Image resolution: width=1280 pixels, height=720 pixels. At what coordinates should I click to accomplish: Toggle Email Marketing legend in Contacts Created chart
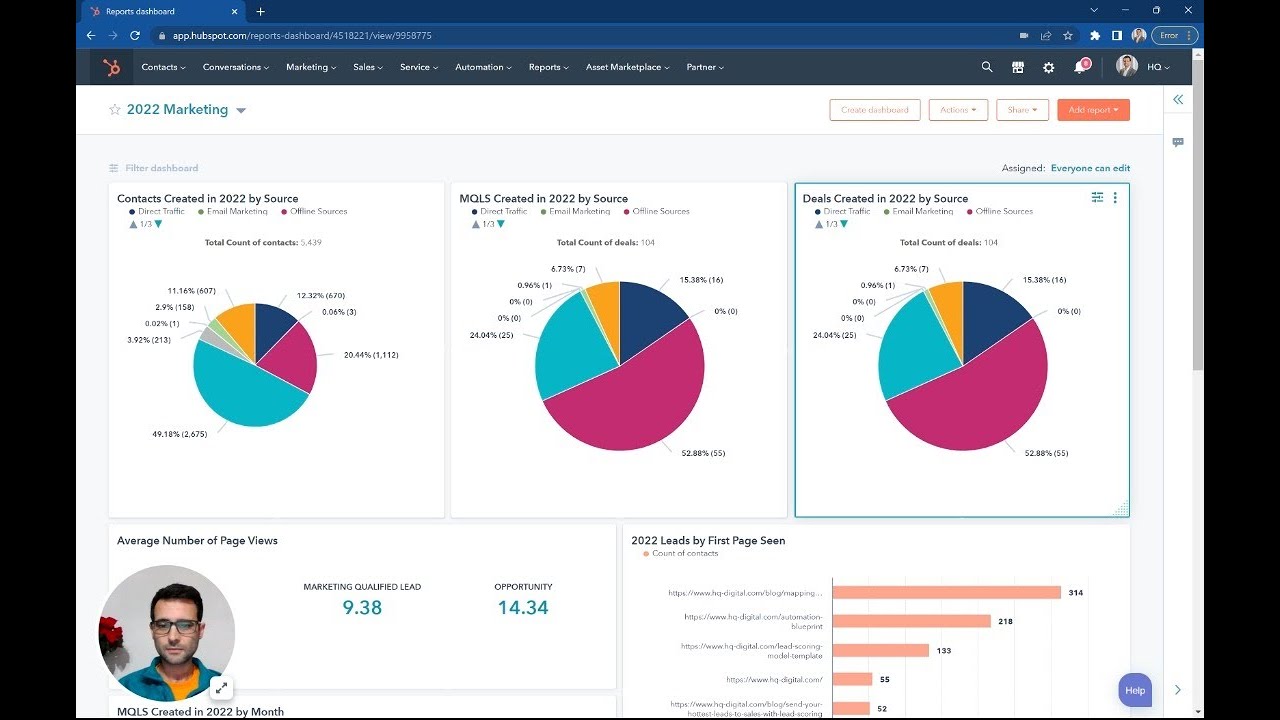[x=232, y=211]
